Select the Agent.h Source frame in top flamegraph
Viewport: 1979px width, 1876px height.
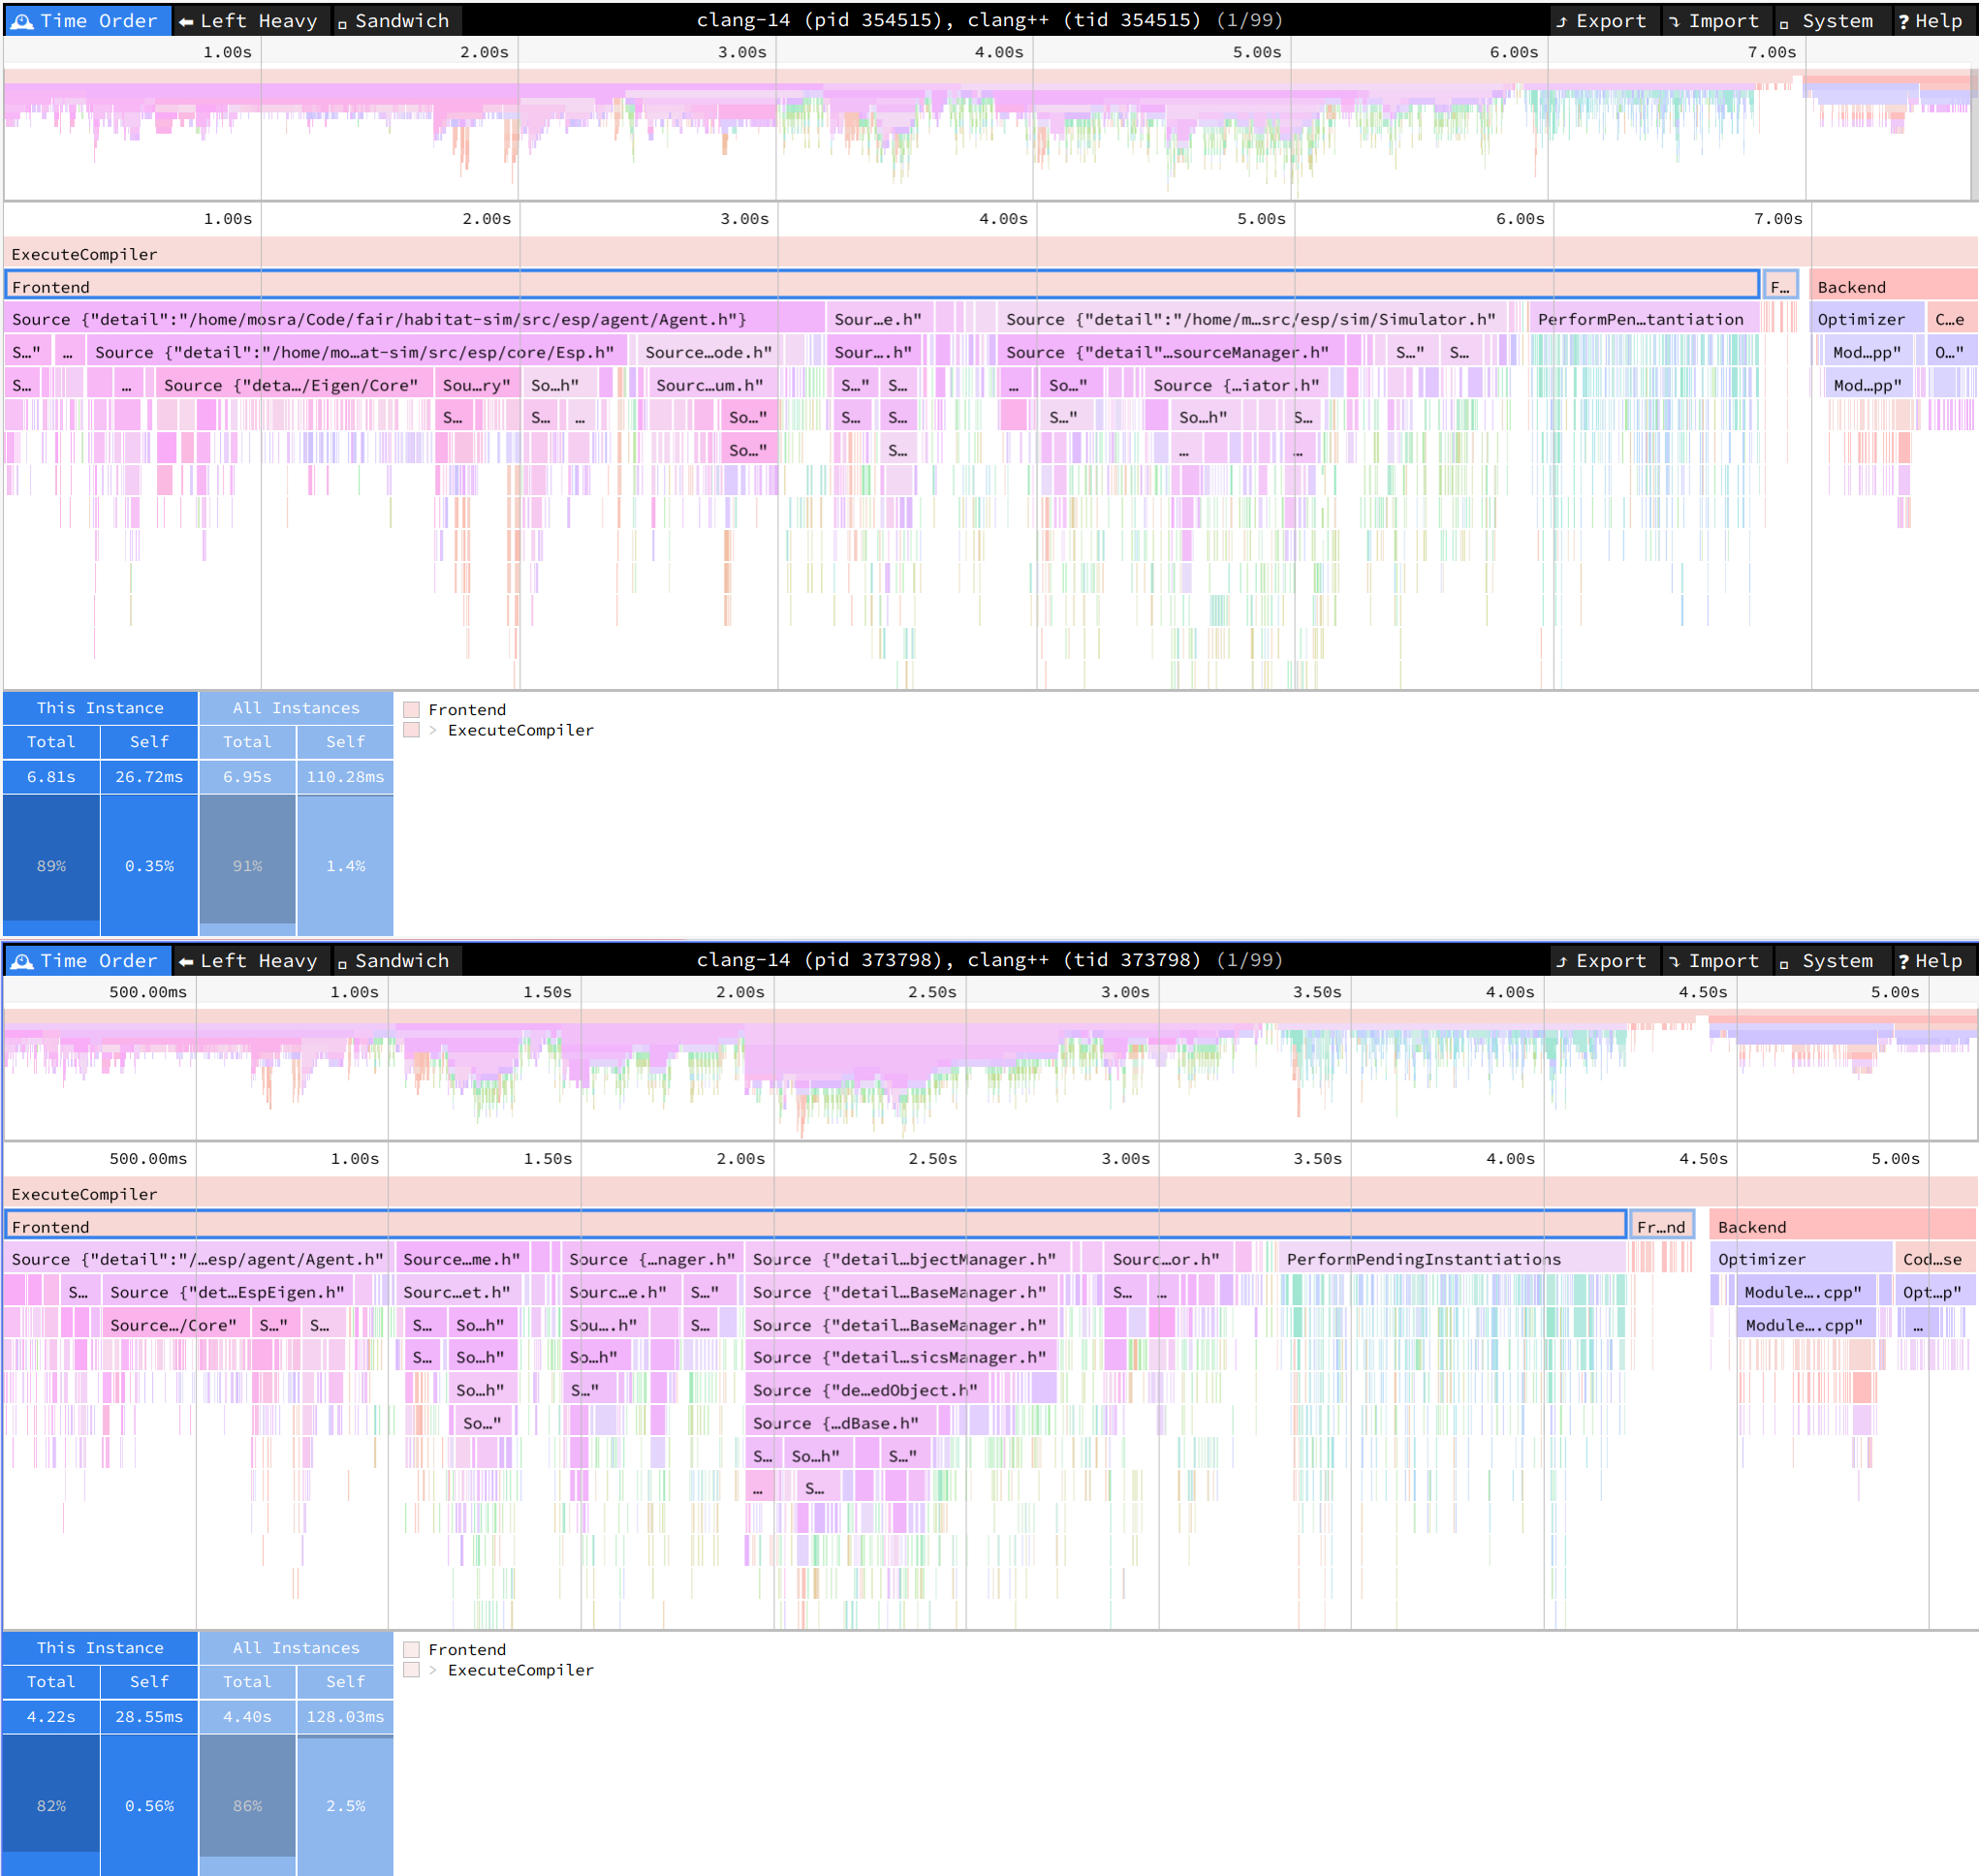(414, 319)
